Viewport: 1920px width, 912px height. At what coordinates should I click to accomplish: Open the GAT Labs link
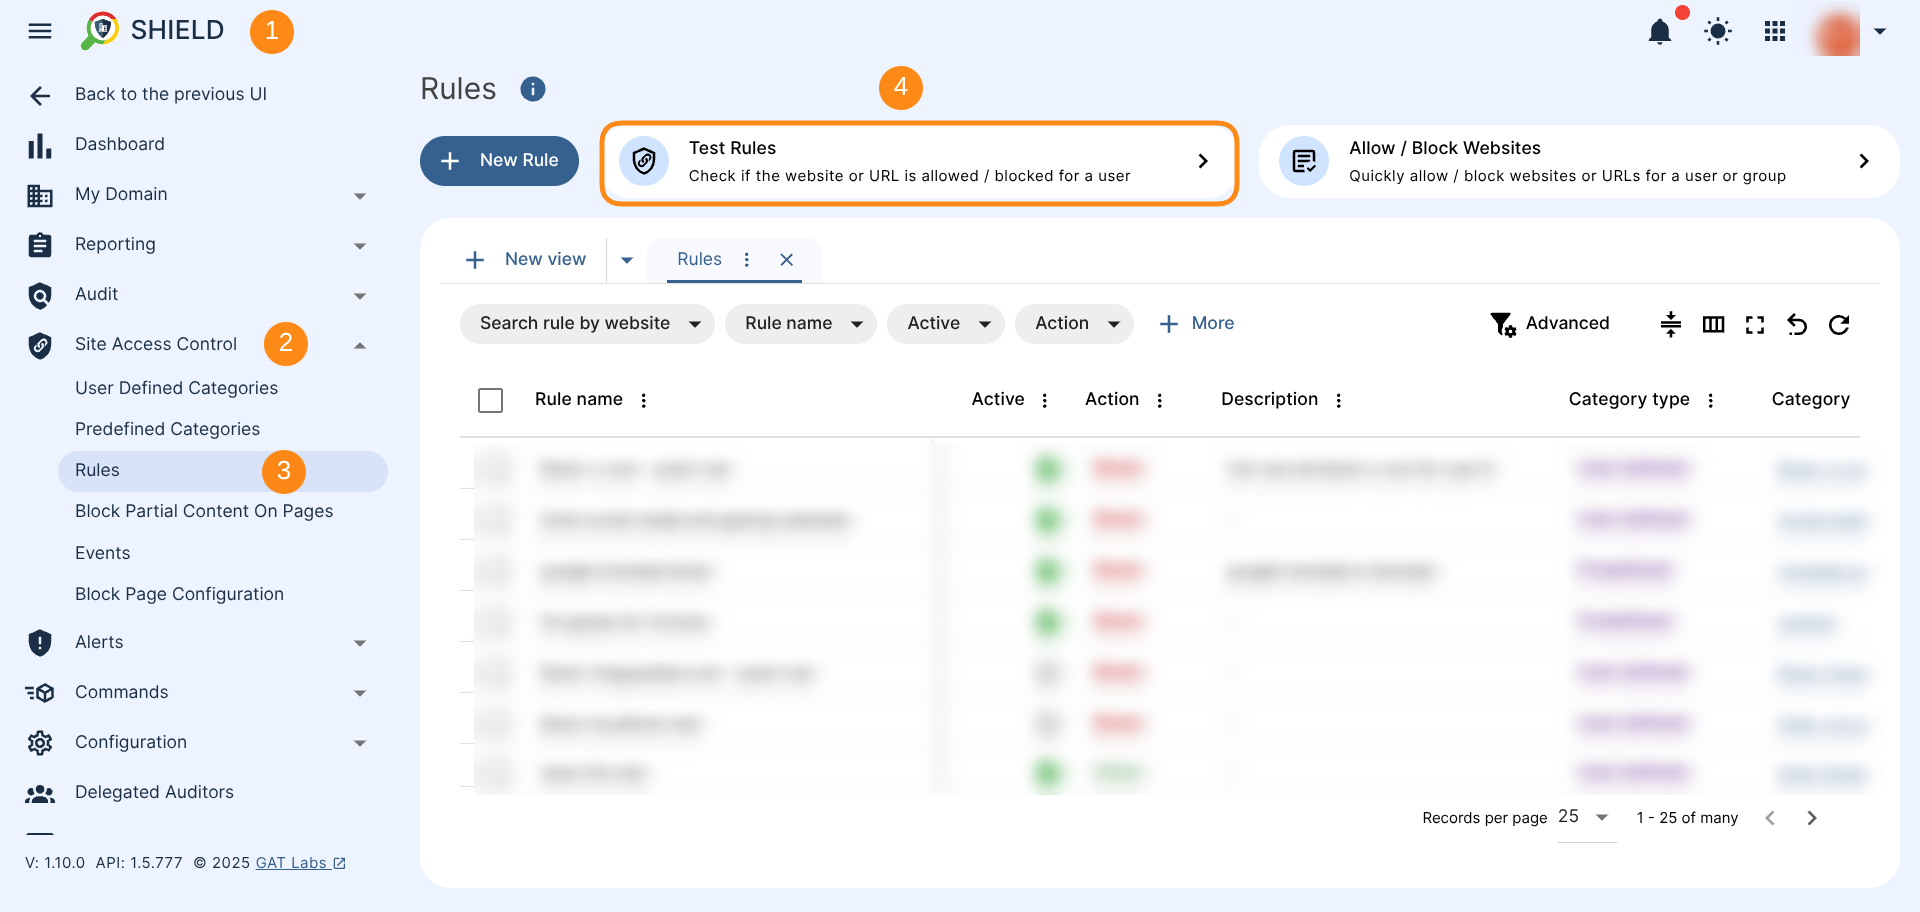(300, 863)
